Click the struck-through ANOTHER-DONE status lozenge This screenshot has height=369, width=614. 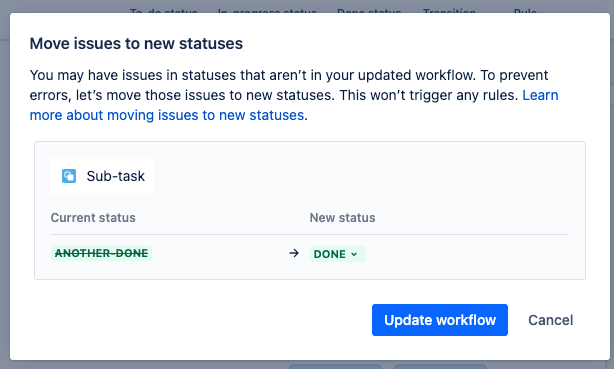tap(101, 253)
